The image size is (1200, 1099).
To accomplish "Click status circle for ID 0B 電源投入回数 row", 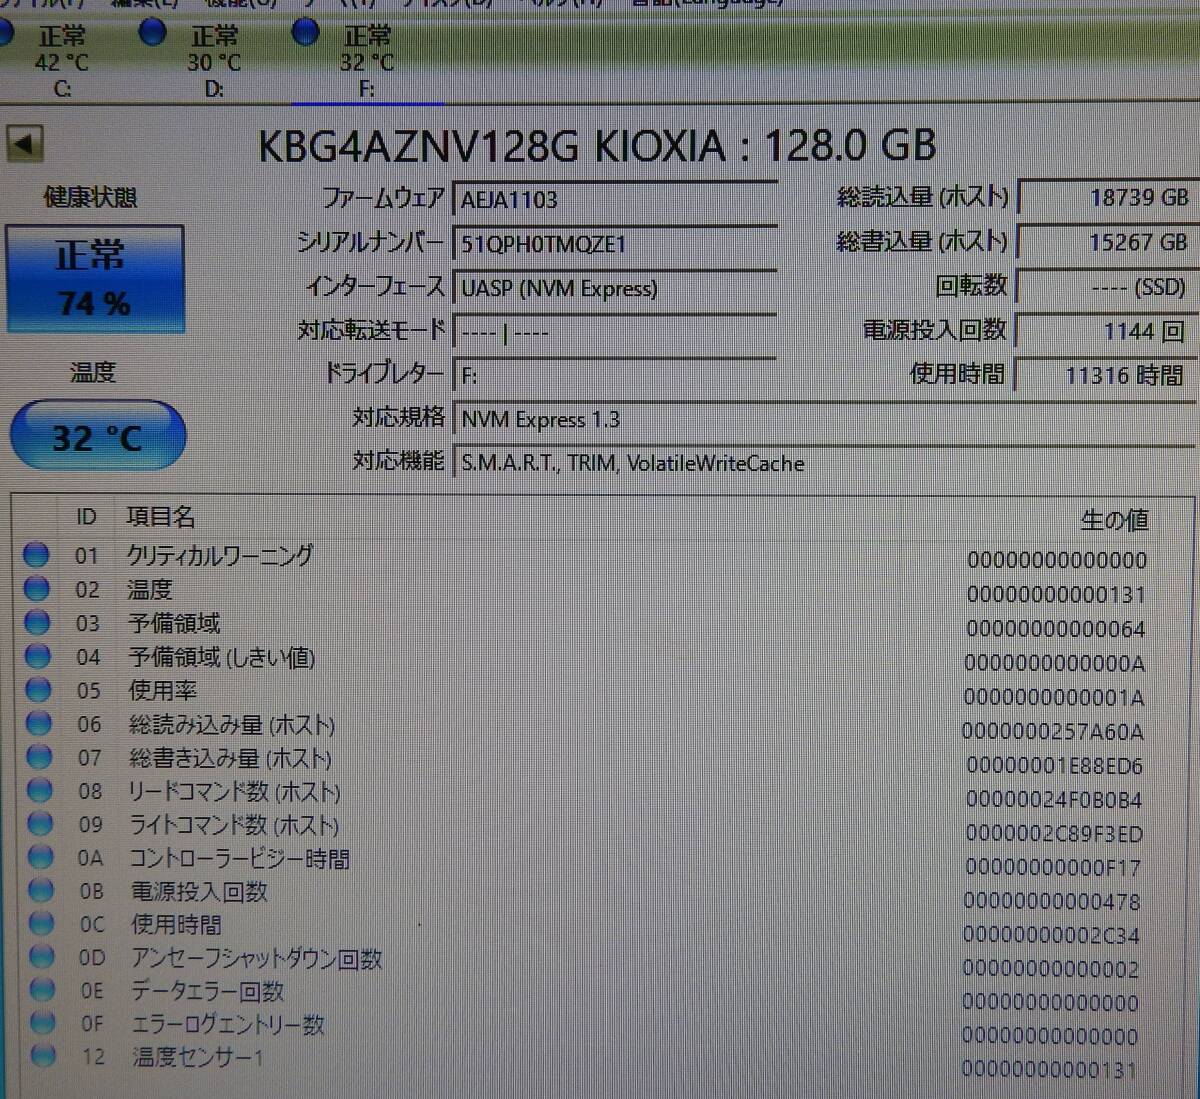I will click(x=41, y=890).
